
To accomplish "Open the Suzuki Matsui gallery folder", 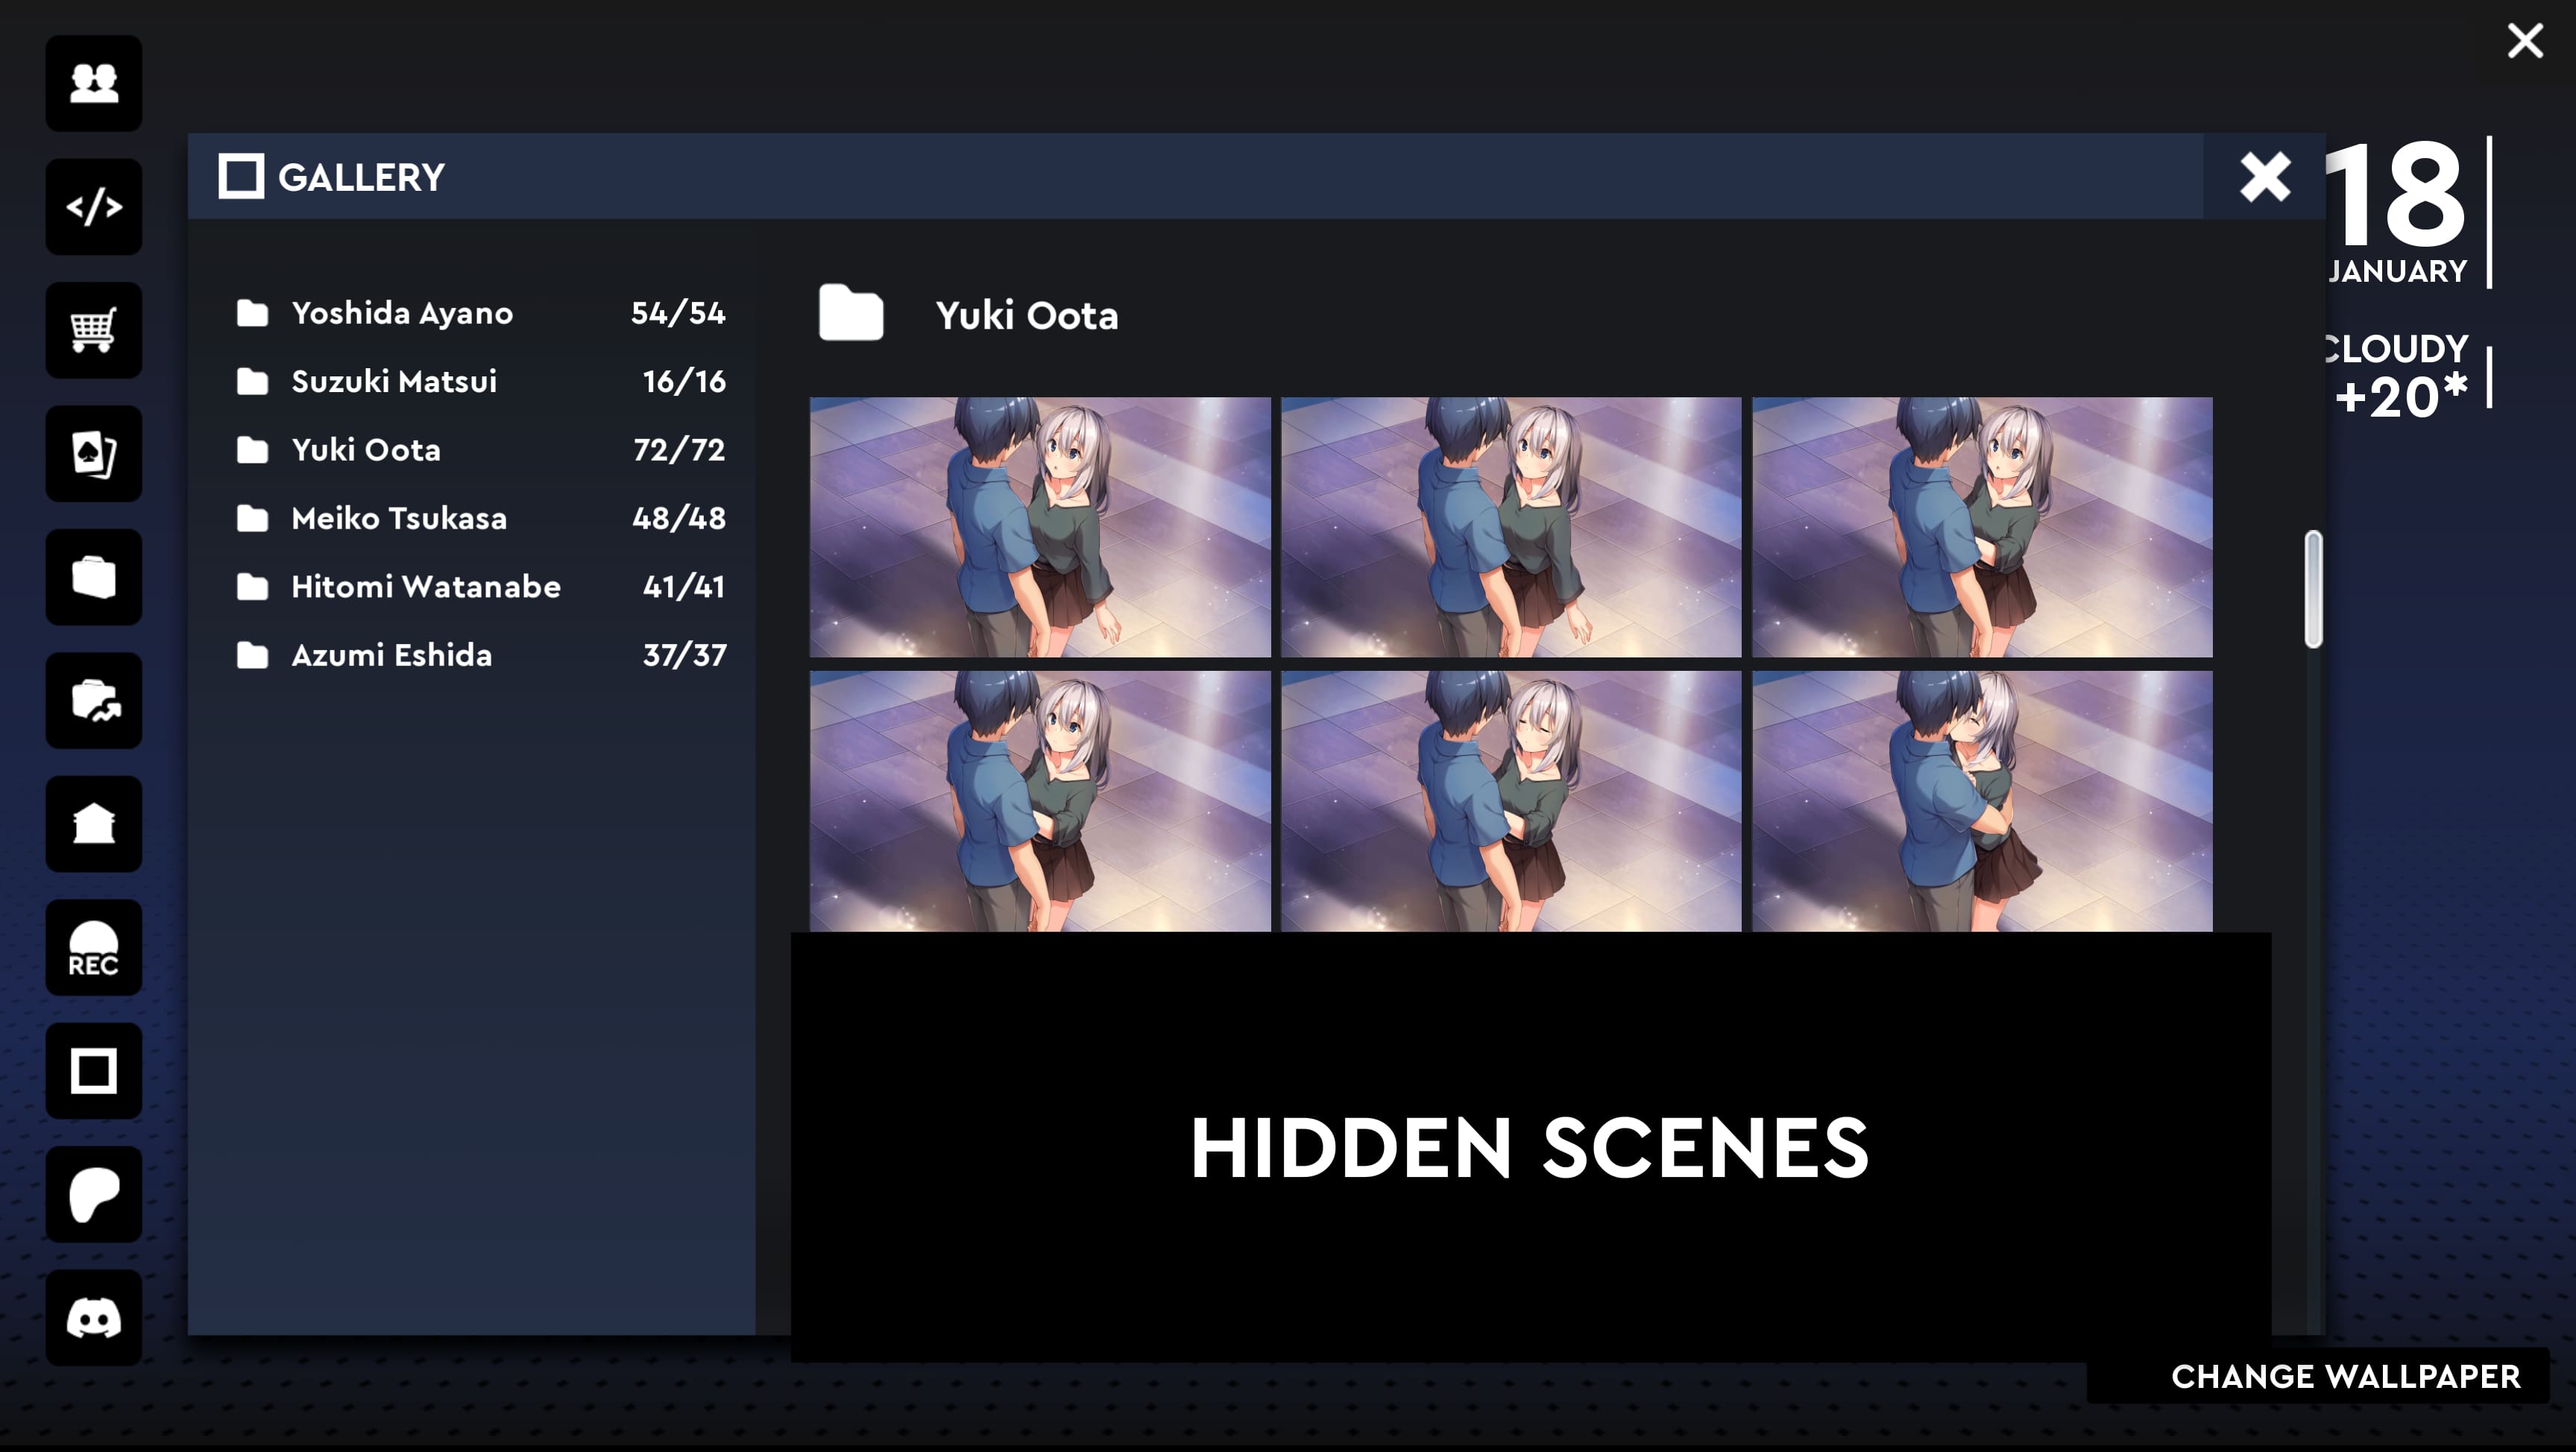I will pos(393,381).
